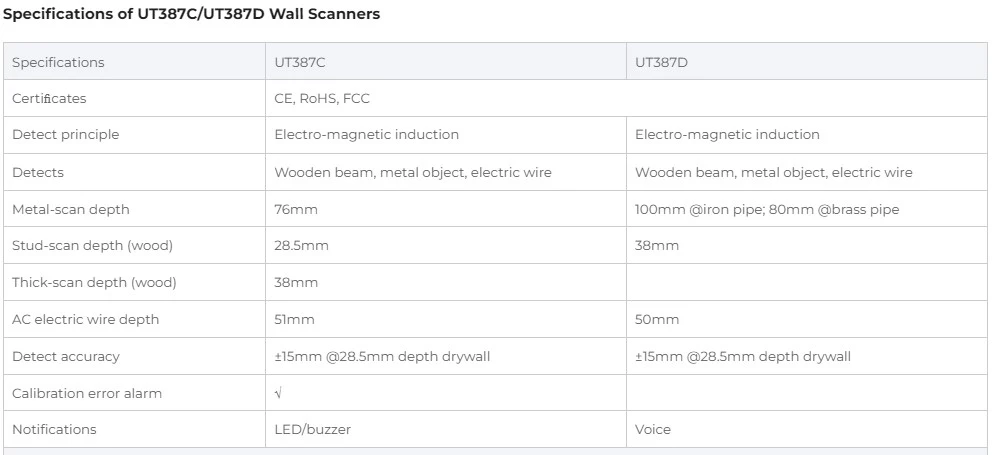Click the 'CE, RoHS, FCC' certificates cell
The height and width of the screenshot is (455, 992).
coord(324,98)
